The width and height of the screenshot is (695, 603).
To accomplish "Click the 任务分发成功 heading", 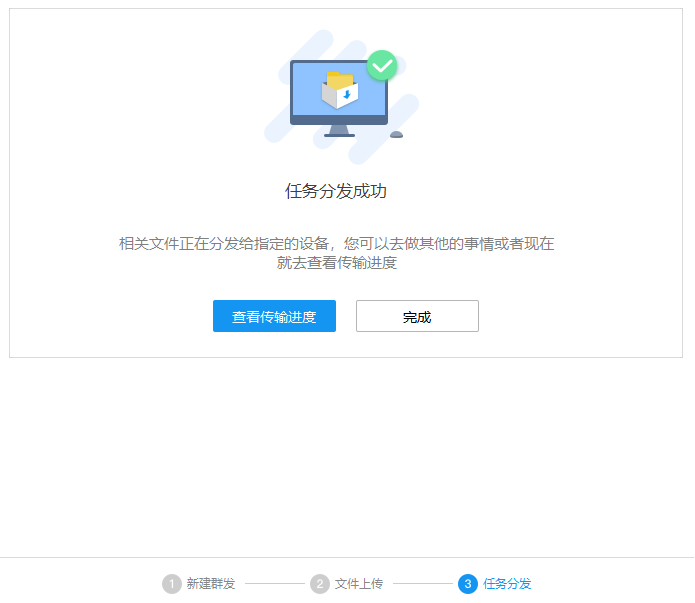I will pyautogui.click(x=336, y=191).
